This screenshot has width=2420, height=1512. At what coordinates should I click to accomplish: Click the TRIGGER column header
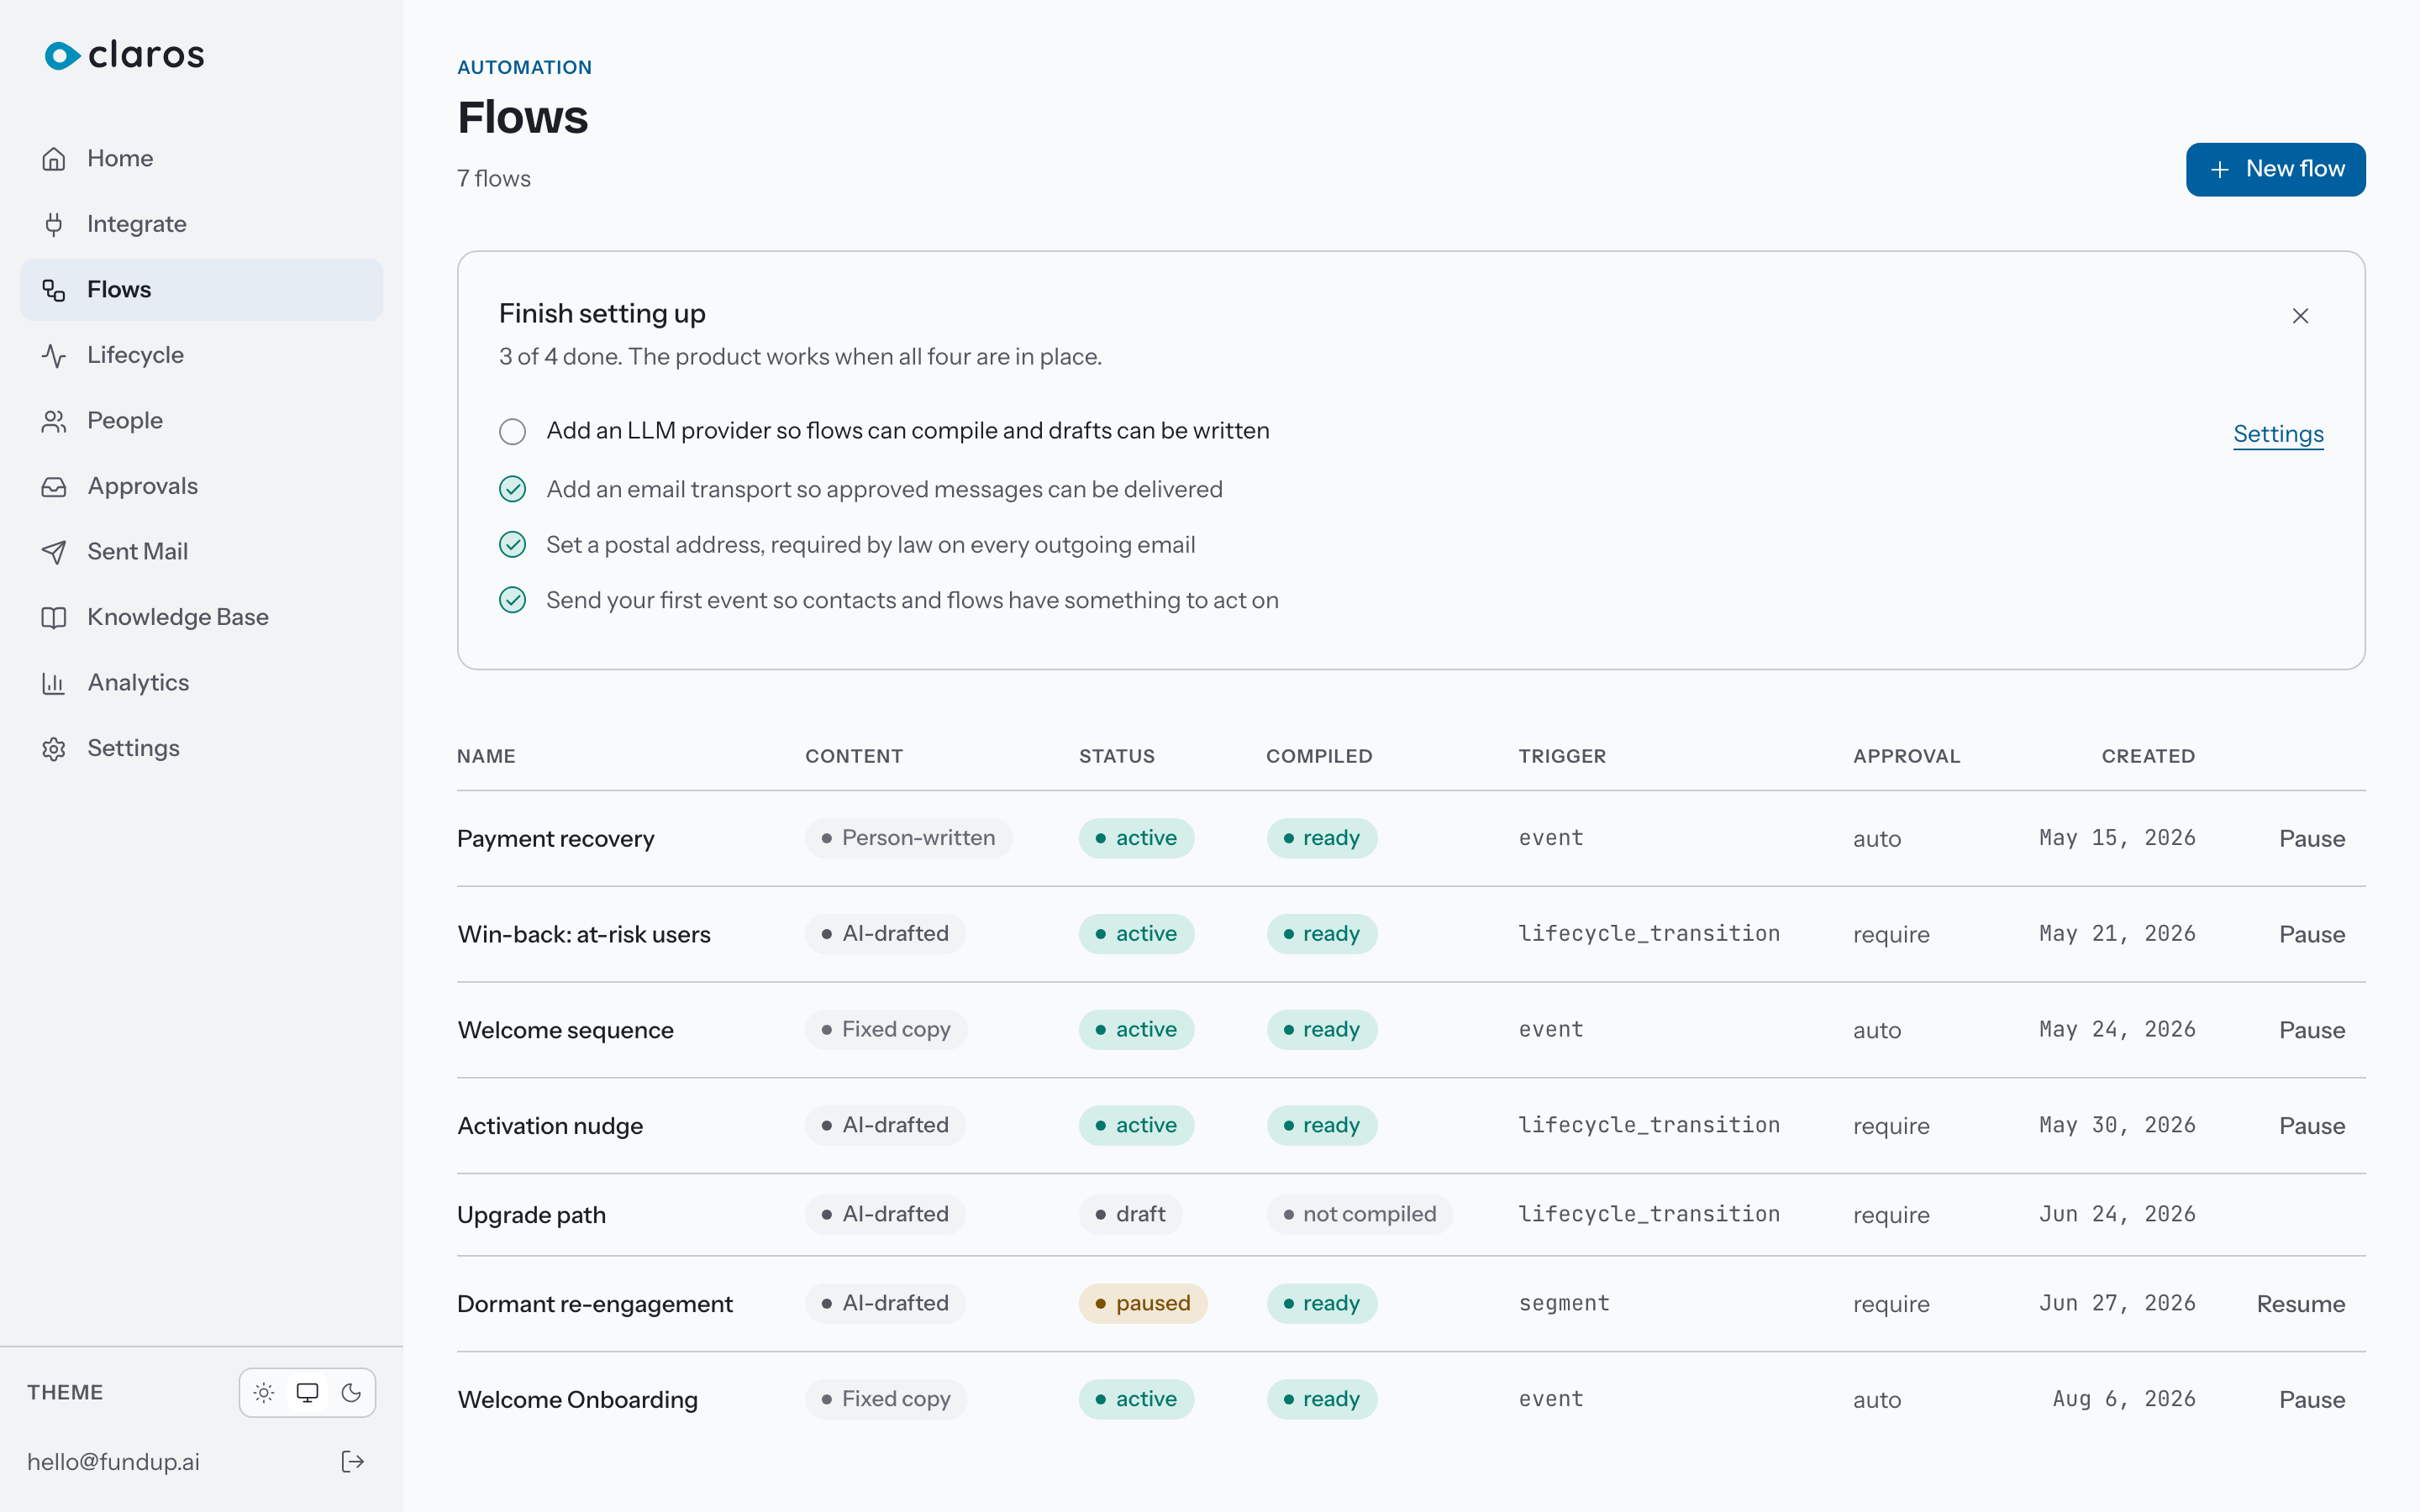point(1562,757)
